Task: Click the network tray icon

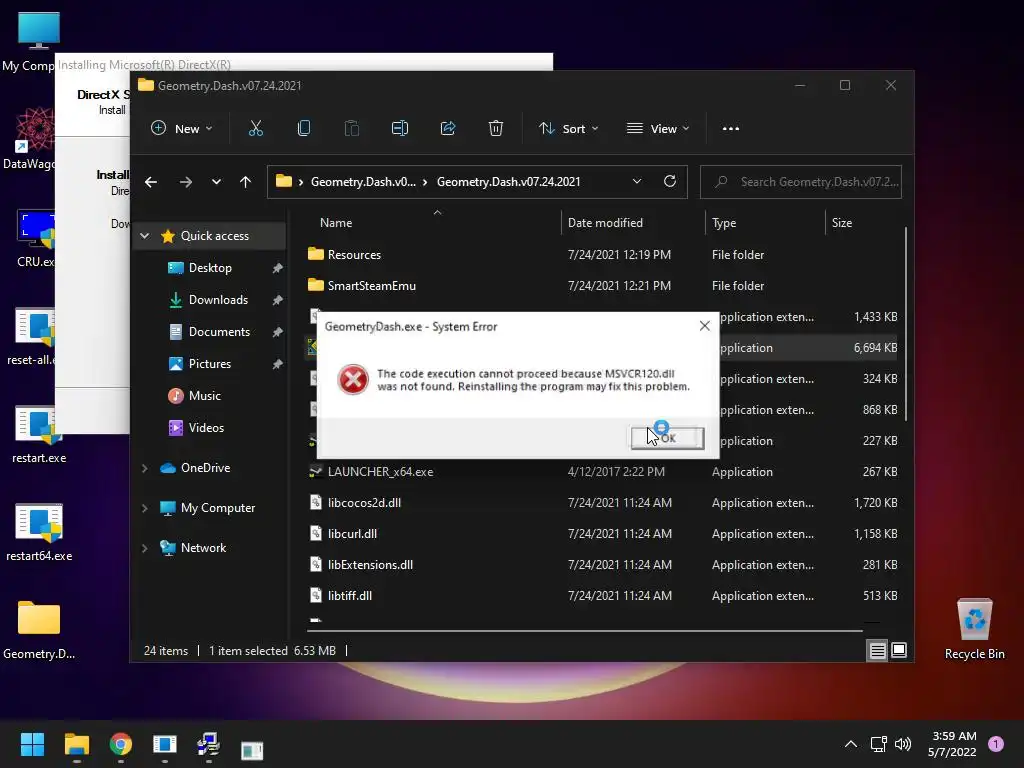Action: pos(878,744)
